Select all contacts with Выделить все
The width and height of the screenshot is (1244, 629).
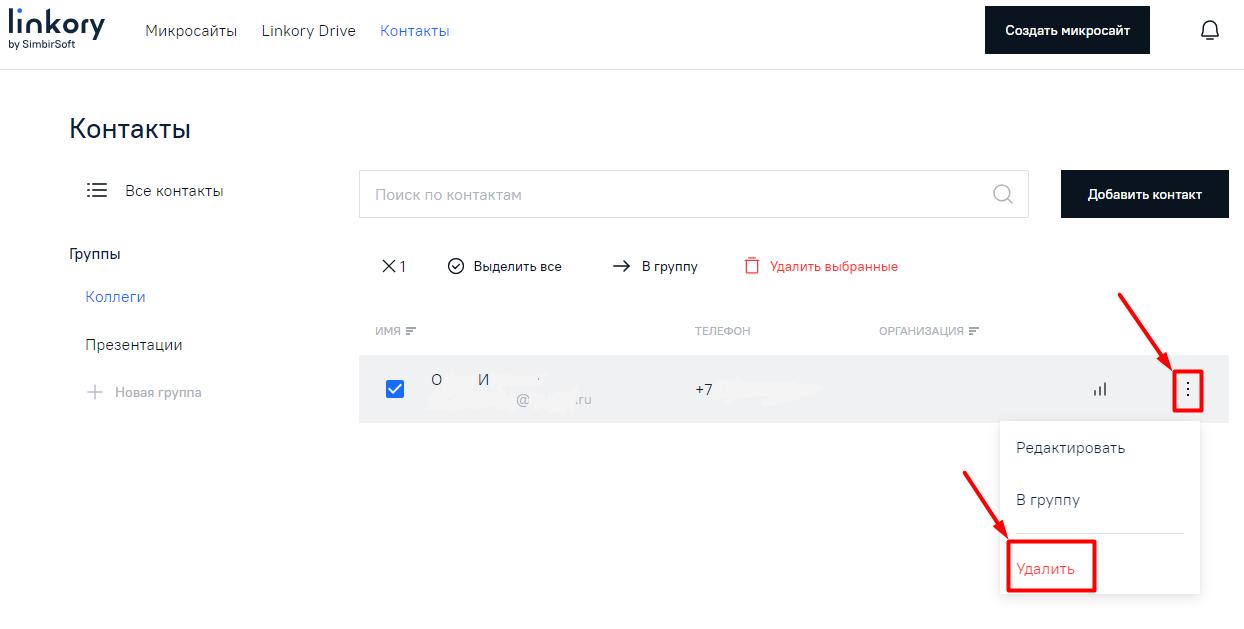(505, 267)
